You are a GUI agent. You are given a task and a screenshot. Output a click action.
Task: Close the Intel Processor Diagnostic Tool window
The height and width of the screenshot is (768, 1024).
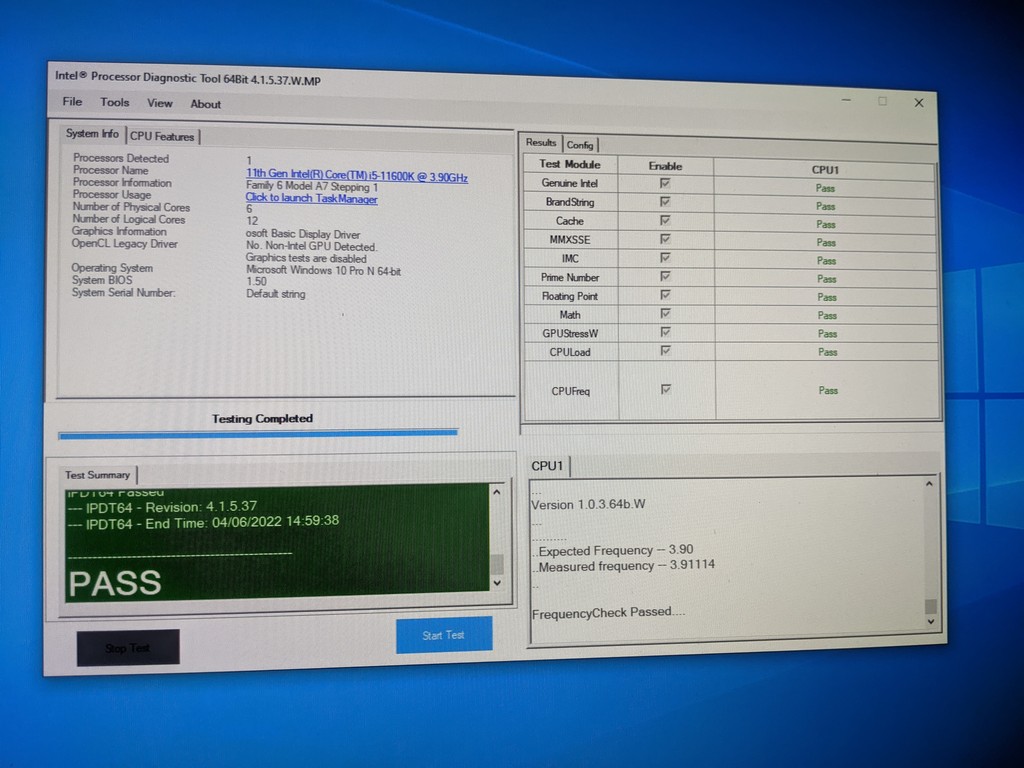click(919, 103)
